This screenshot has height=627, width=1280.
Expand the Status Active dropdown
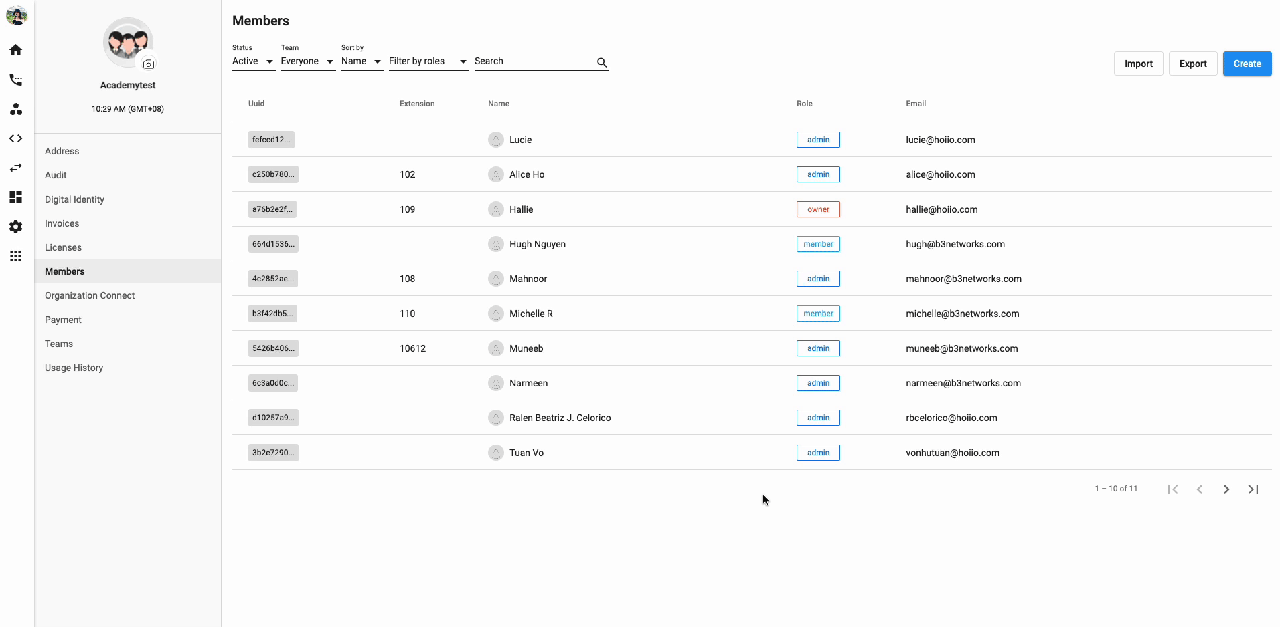pyautogui.click(x=254, y=61)
